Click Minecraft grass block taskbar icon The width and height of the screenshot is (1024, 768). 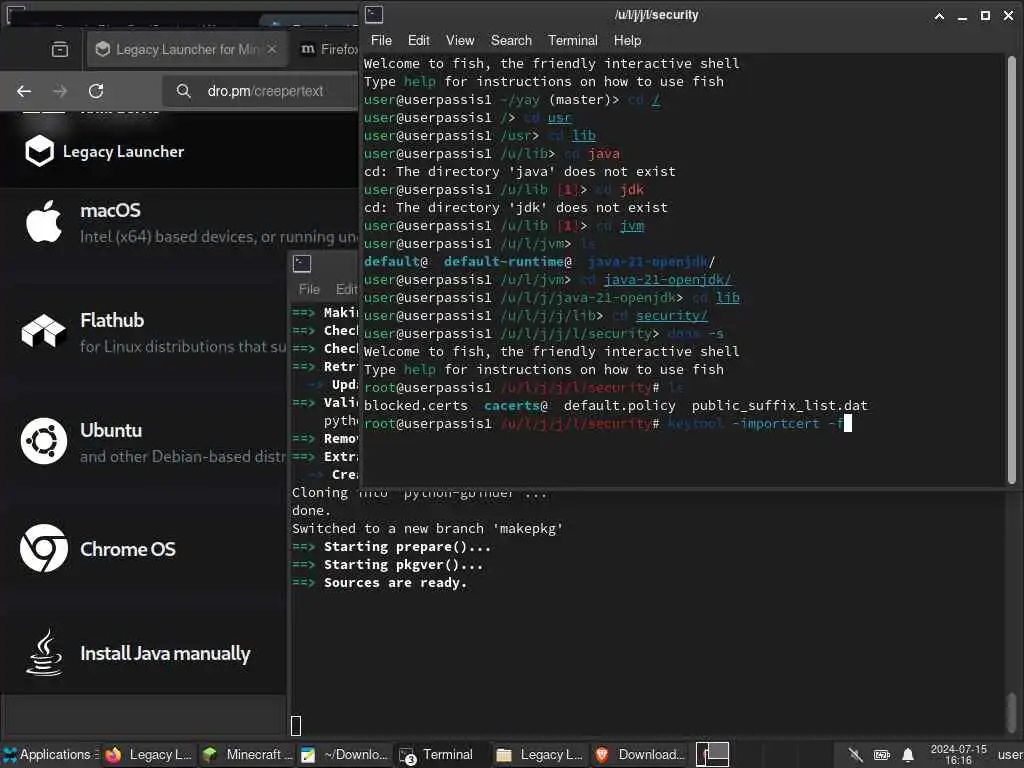click(210, 755)
